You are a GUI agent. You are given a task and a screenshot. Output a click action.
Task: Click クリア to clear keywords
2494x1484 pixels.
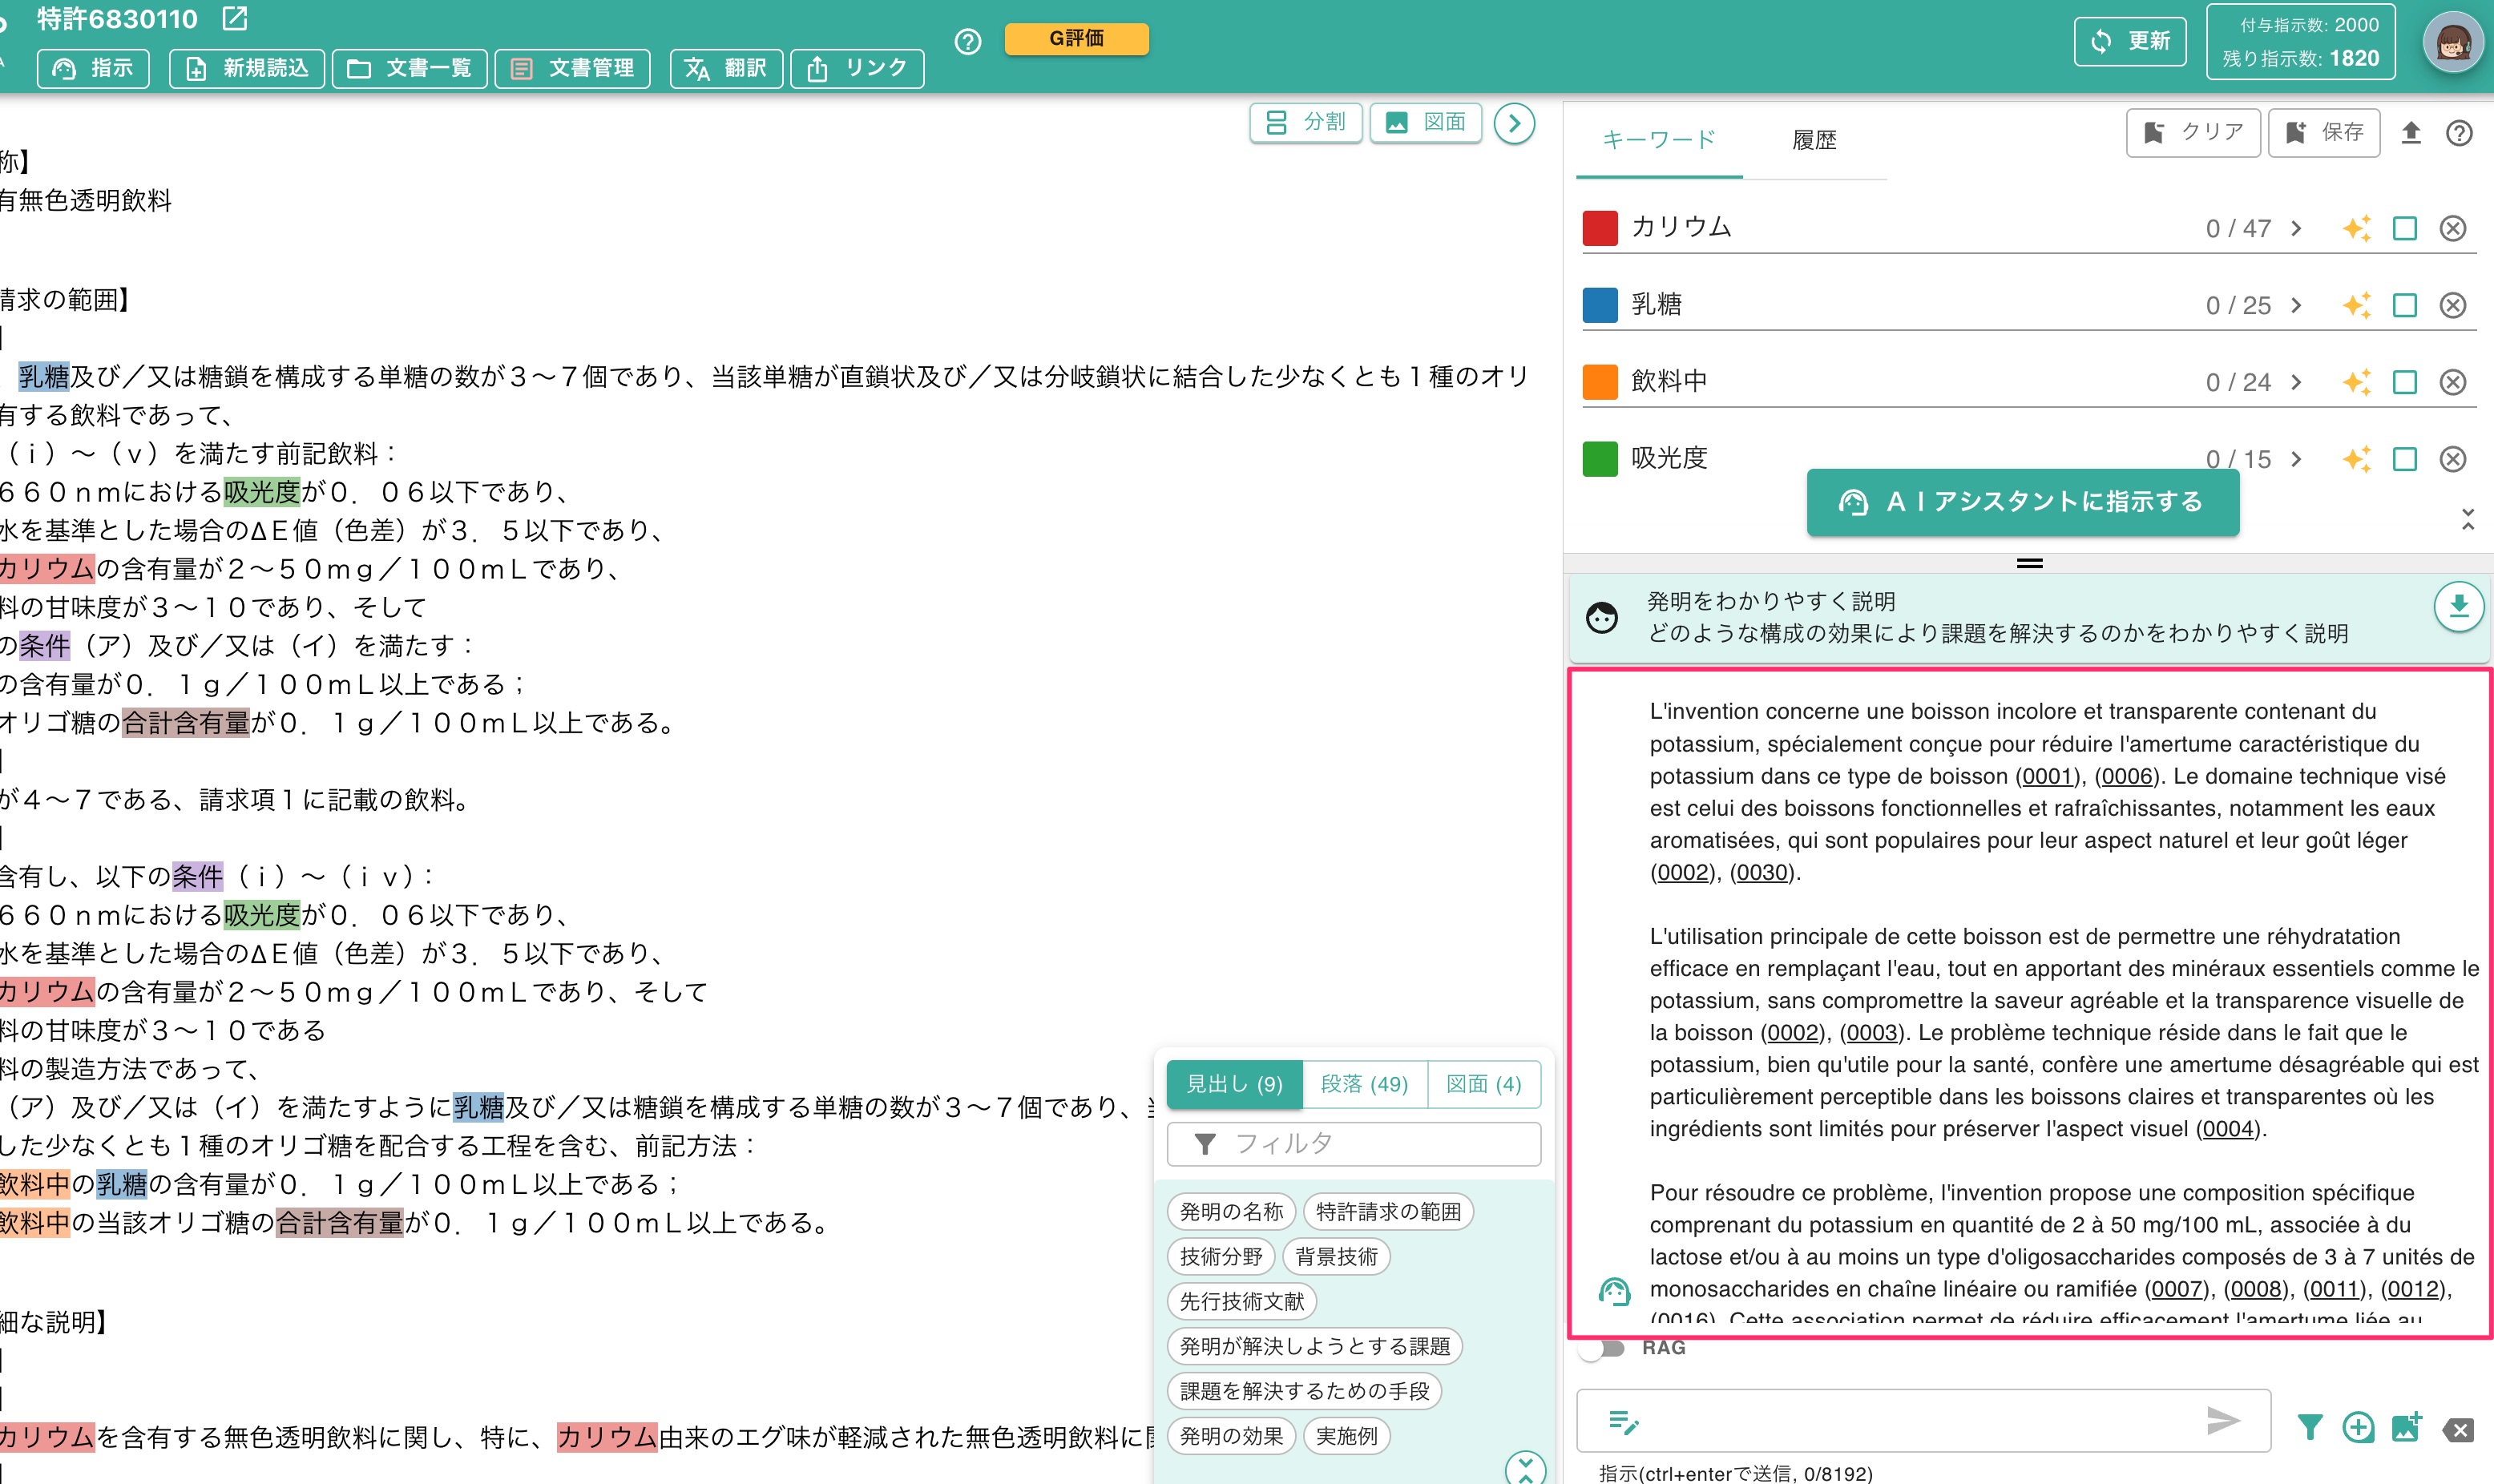[x=2193, y=132]
